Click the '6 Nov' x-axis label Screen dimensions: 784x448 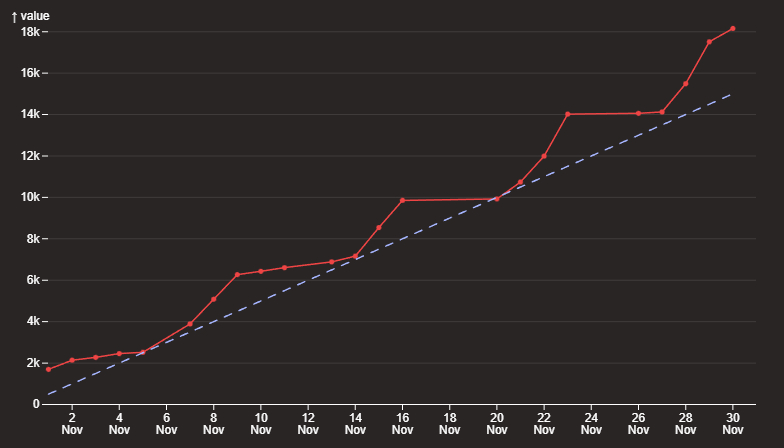click(x=166, y=423)
